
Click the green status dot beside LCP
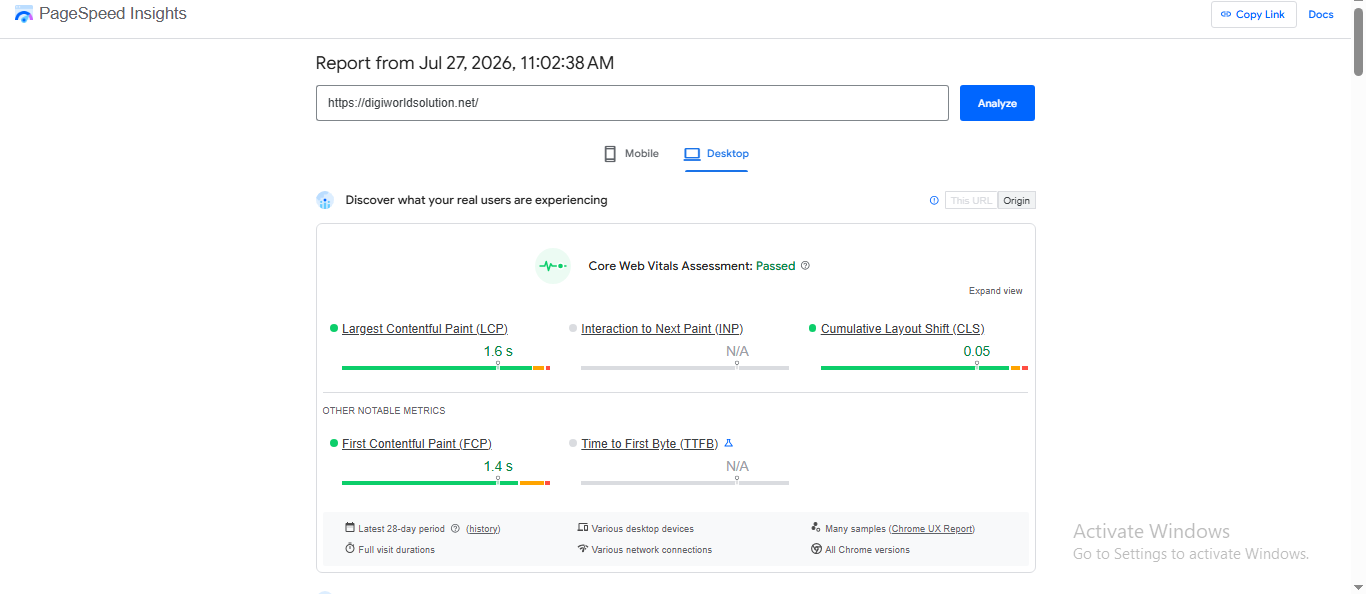(x=334, y=328)
